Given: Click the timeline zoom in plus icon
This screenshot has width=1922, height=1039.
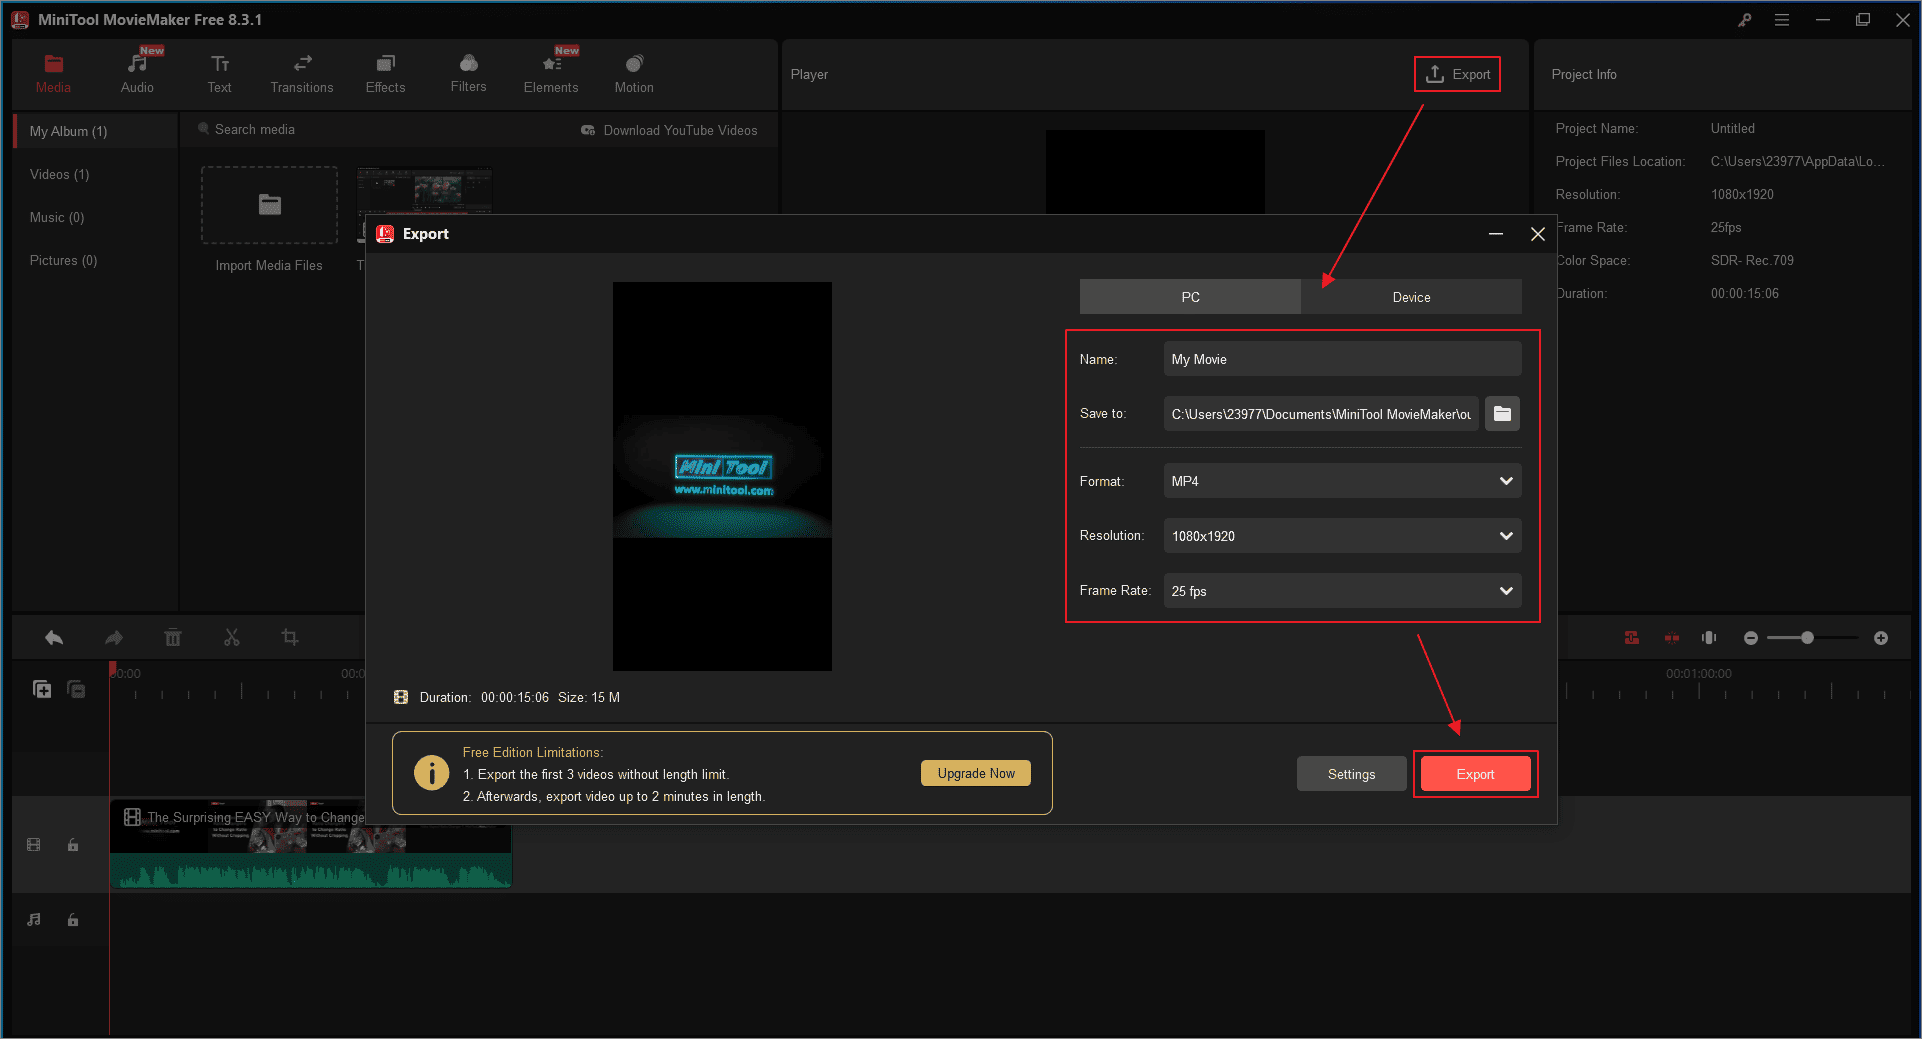Looking at the screenshot, I should 1881,638.
